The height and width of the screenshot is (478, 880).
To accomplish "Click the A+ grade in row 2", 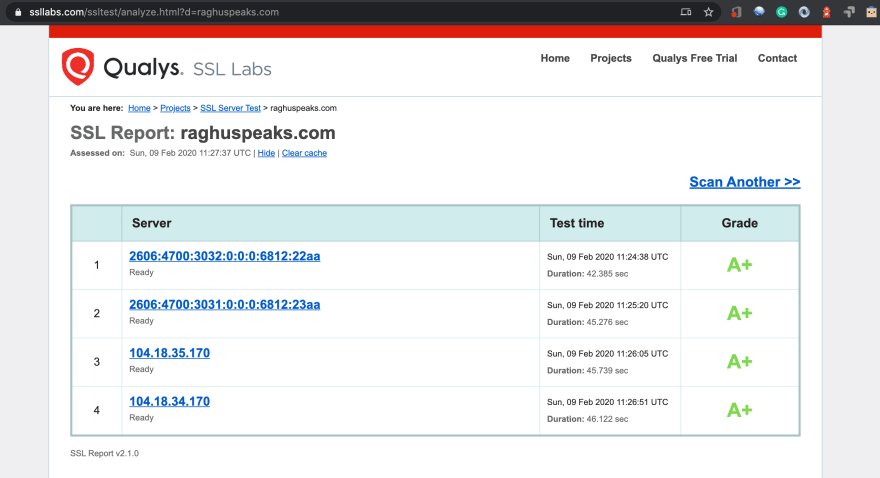I will [x=740, y=313].
